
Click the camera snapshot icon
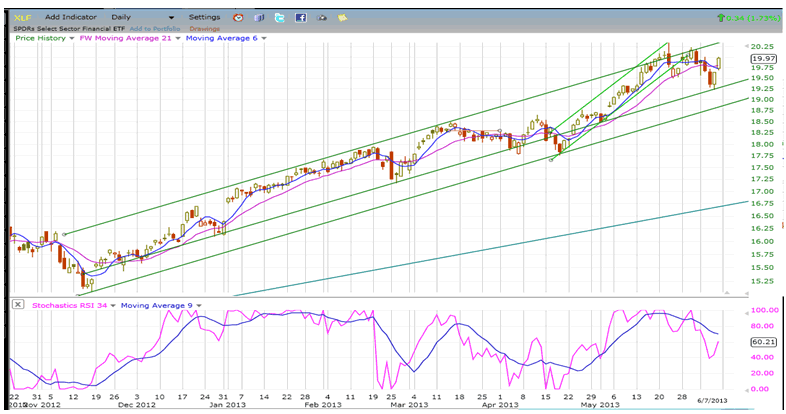click(321, 18)
